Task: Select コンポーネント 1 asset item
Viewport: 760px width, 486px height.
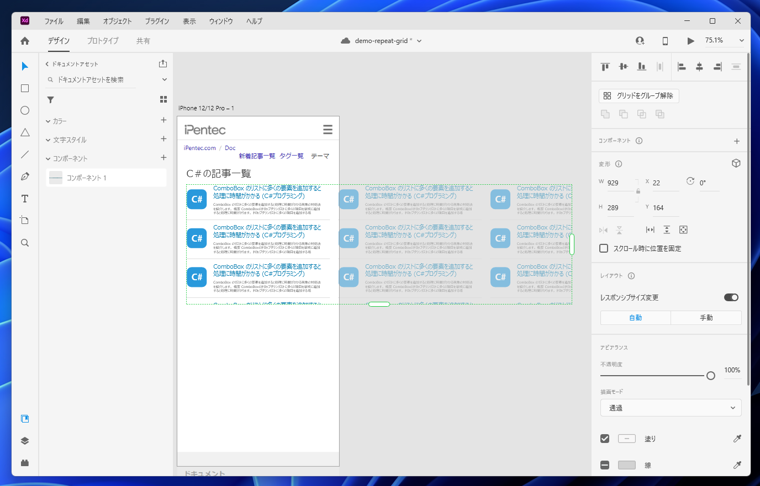Action: 106,178
